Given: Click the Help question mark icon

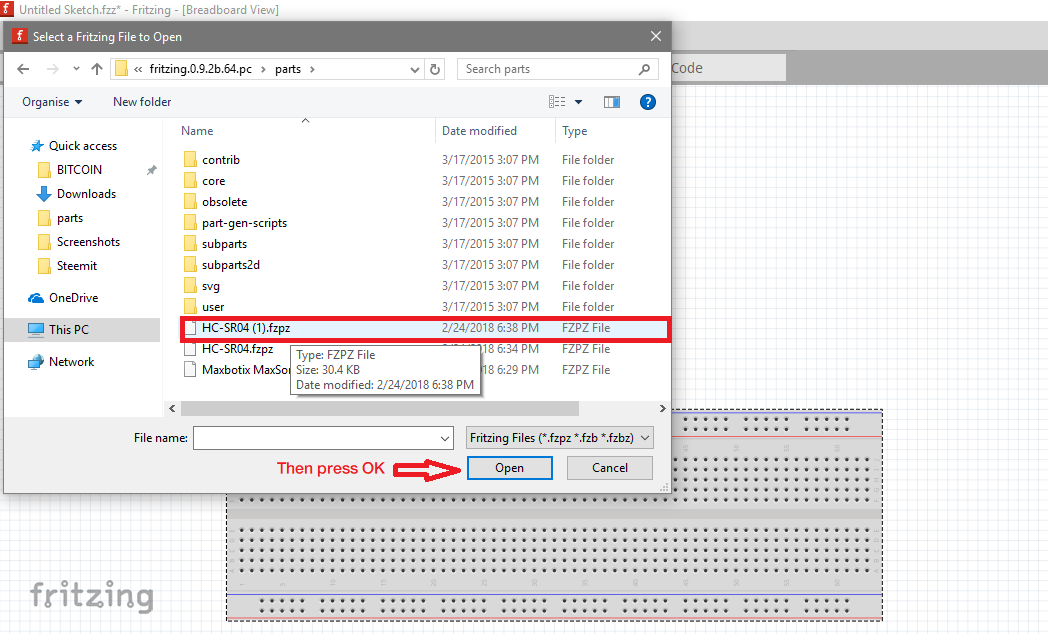Looking at the screenshot, I should click(x=648, y=101).
